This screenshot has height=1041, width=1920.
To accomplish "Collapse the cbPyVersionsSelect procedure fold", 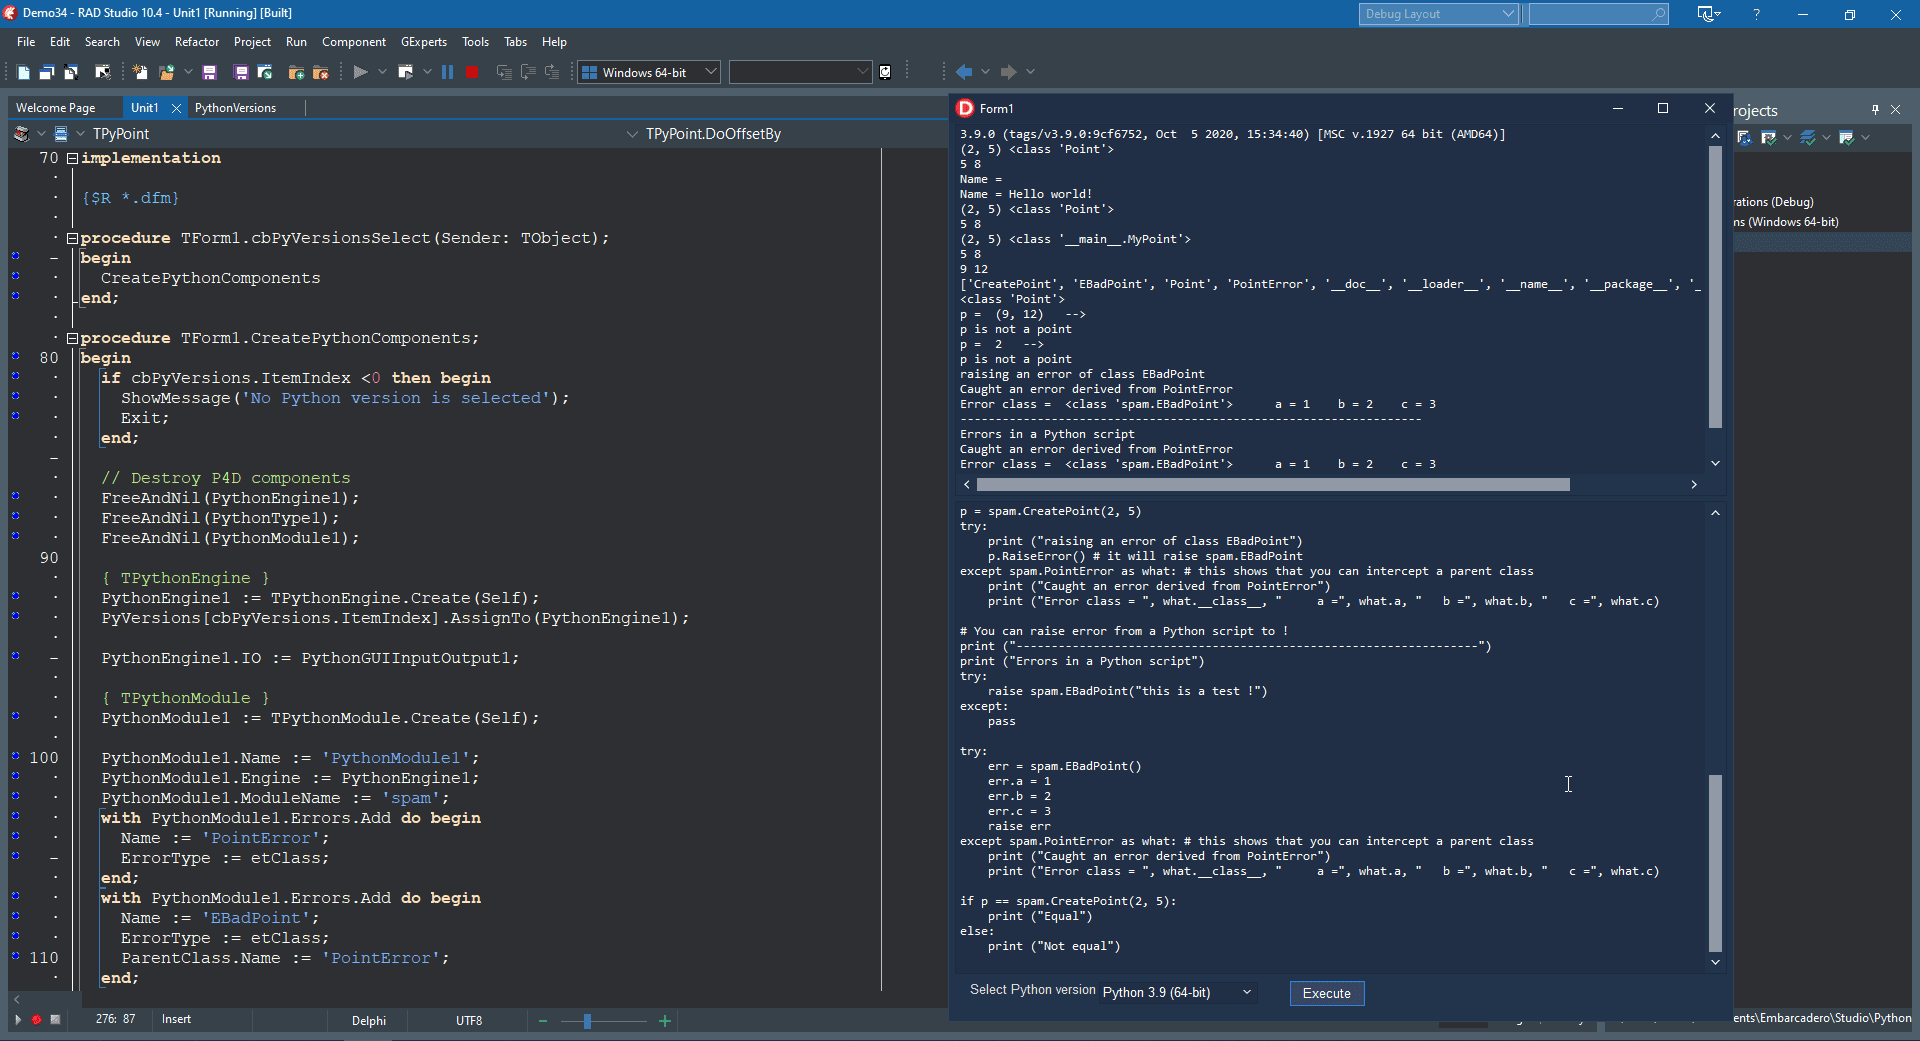I will click(72, 238).
